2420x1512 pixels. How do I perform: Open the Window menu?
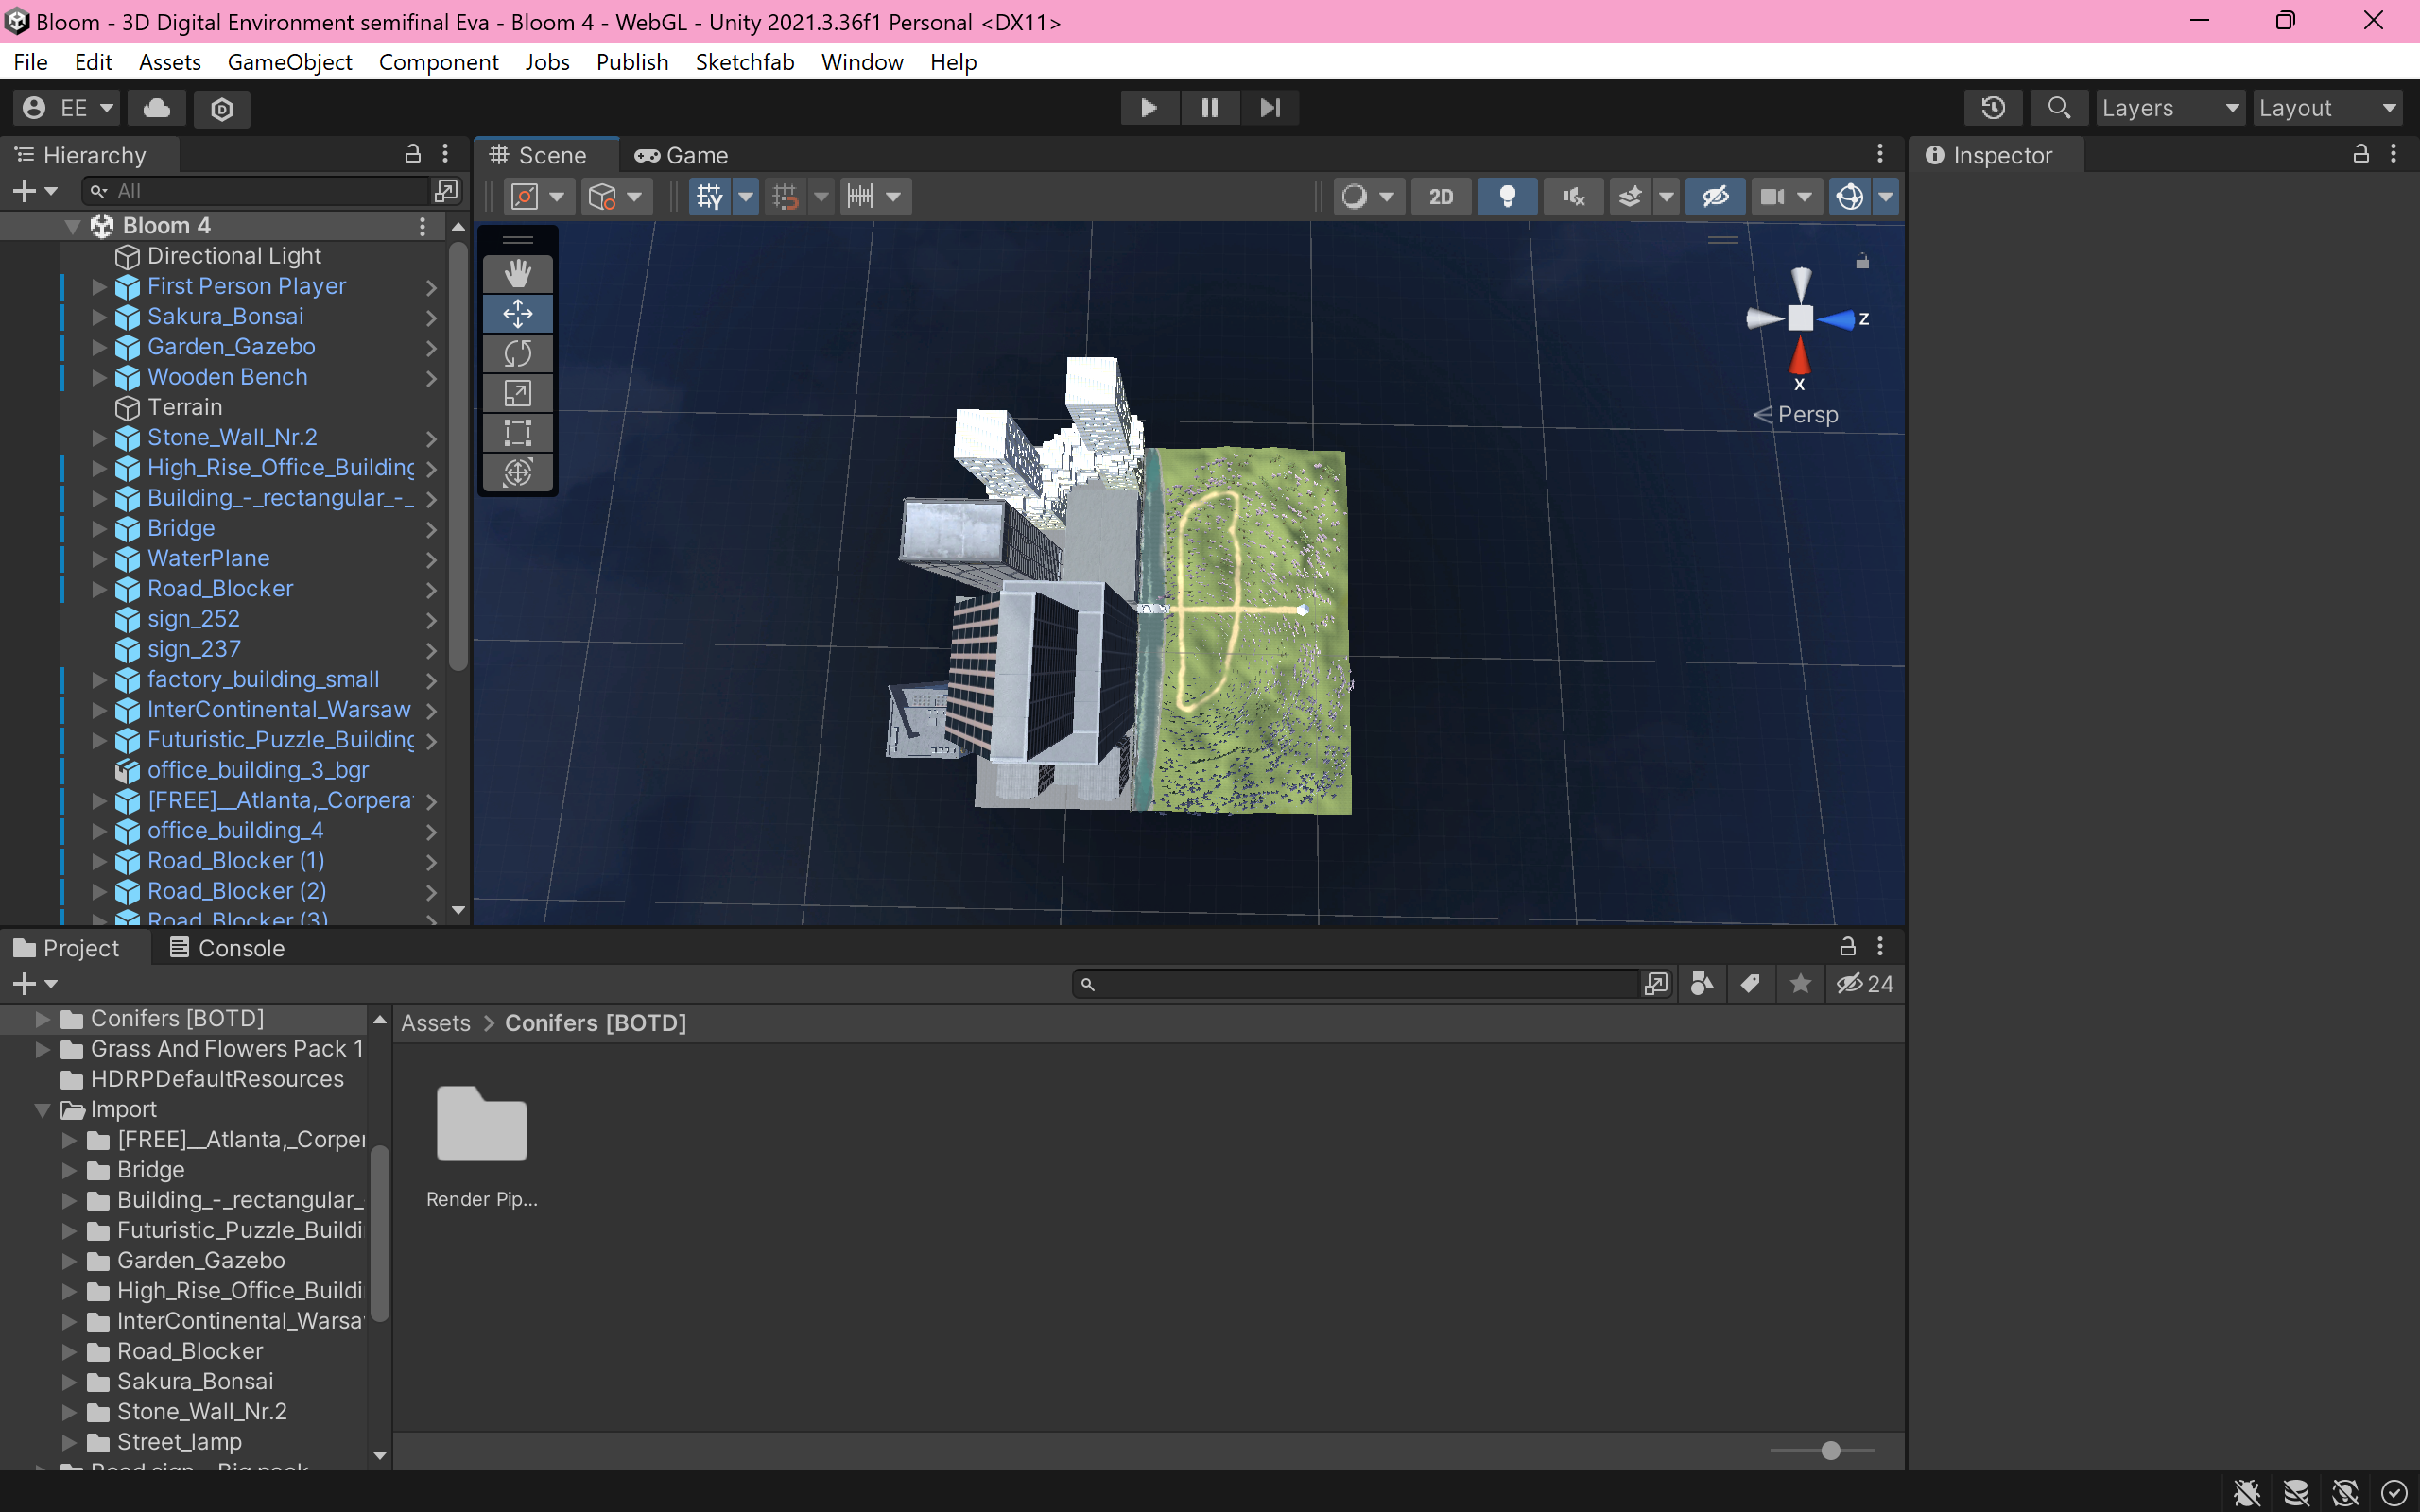(x=862, y=62)
